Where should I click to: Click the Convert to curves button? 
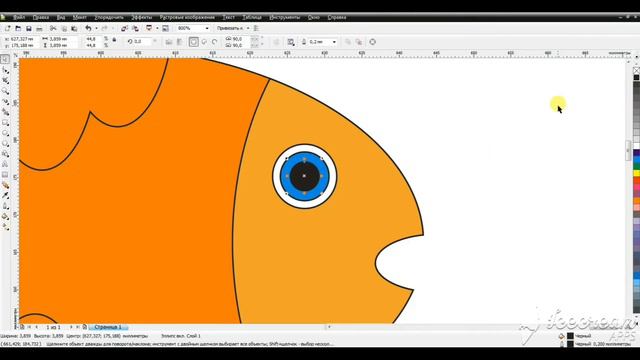[372, 42]
